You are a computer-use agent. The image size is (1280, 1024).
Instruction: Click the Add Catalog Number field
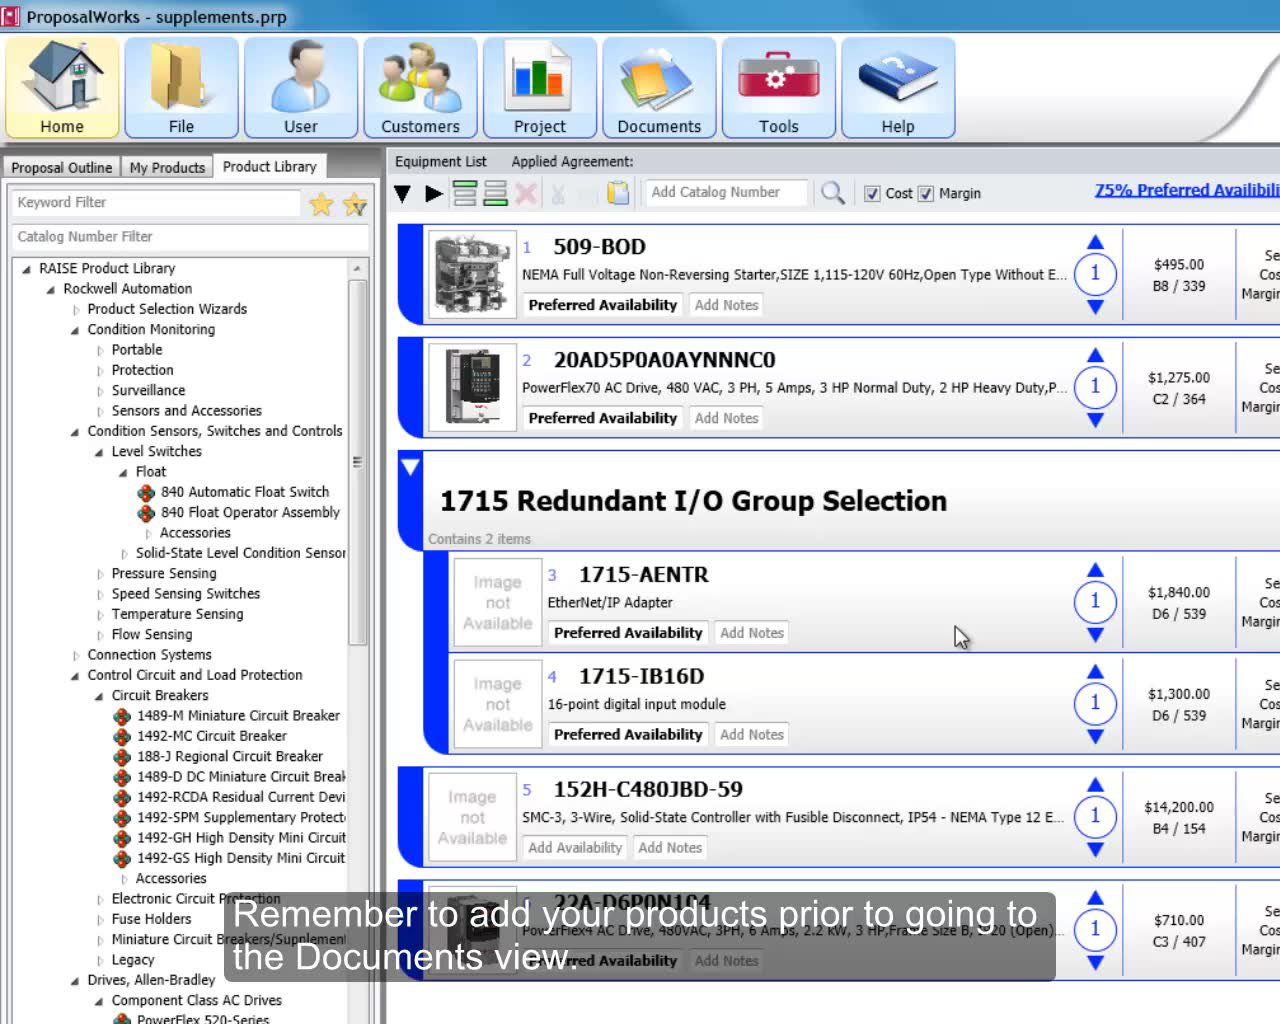[x=726, y=193]
